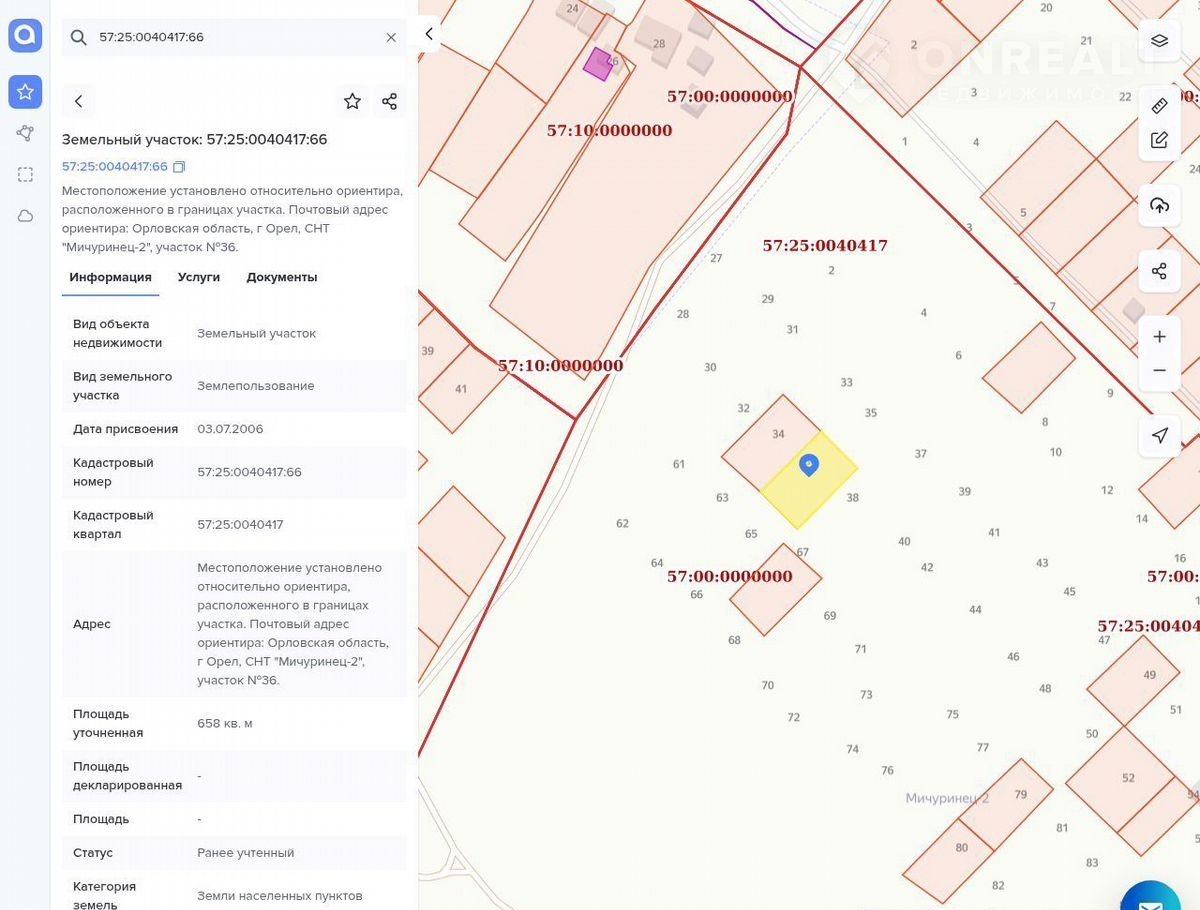
Task: Zoom out of the map
Action: 1159,370
